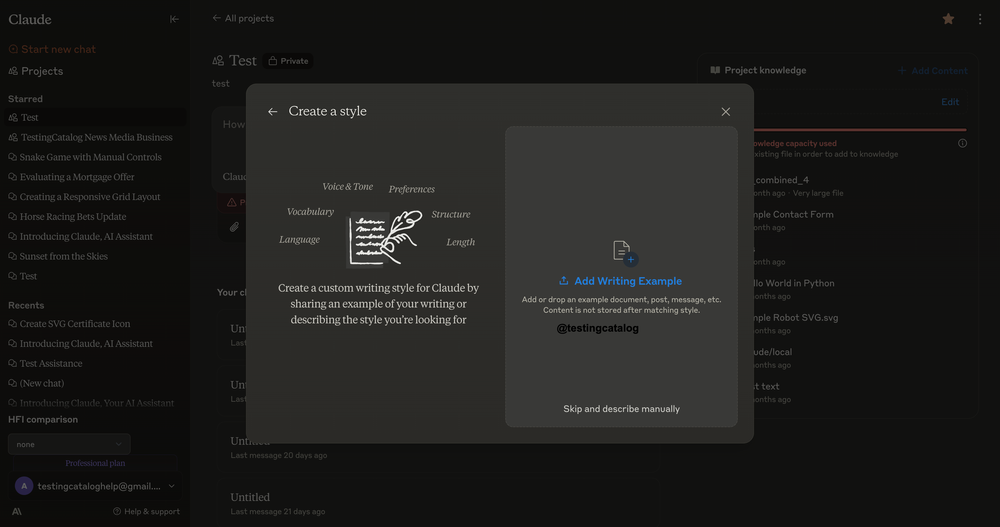
Task: Click the Anthropic logo icon at bottom left
Action: [x=17, y=511]
